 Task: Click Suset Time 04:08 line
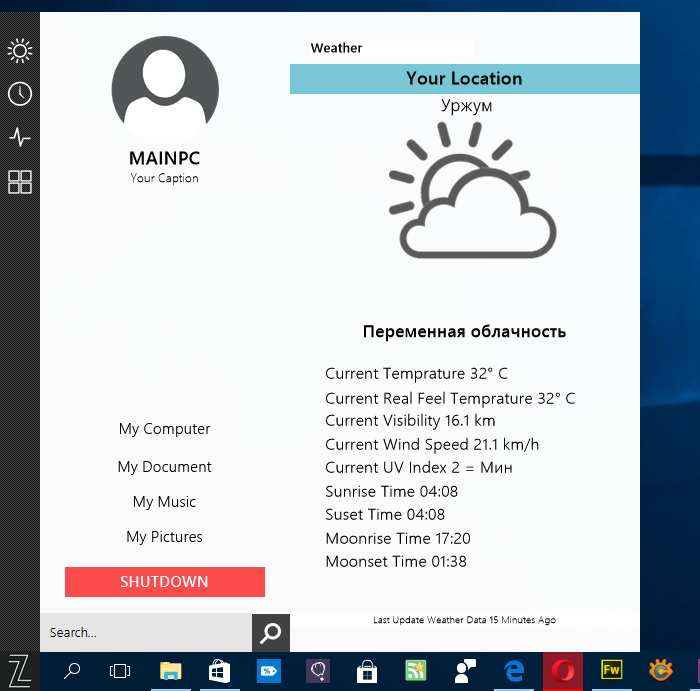pyautogui.click(x=385, y=515)
